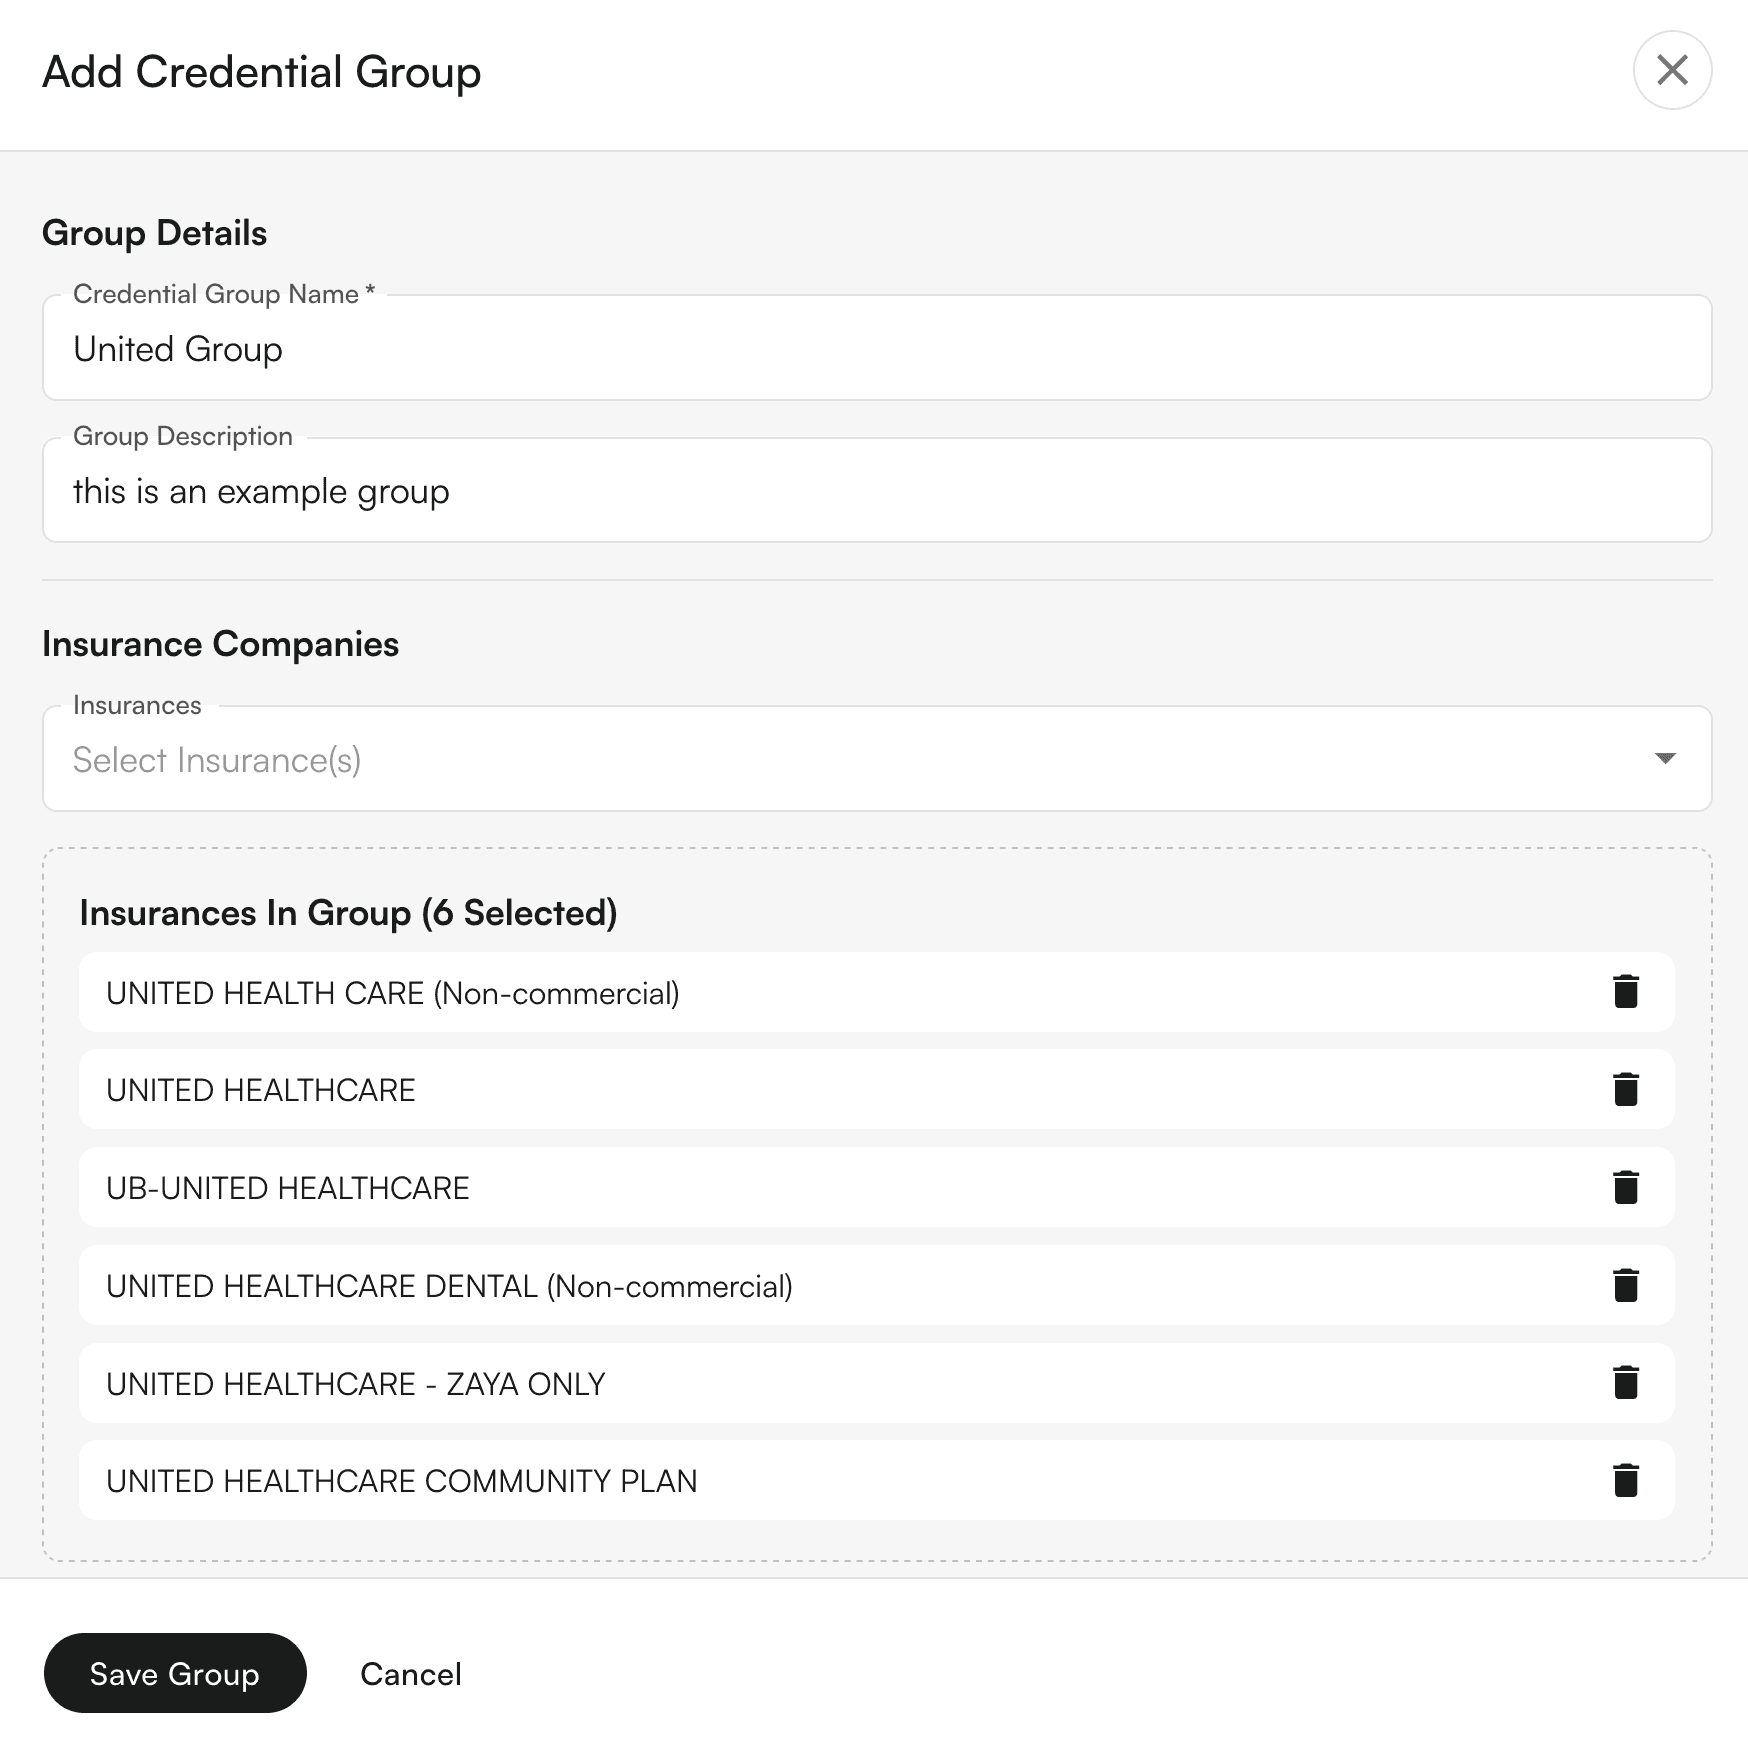Screen dimensions: 1748x1740
Task: Select UNITED HEALTHCARE - ZAYA ONLY row
Action: coord(876,1383)
